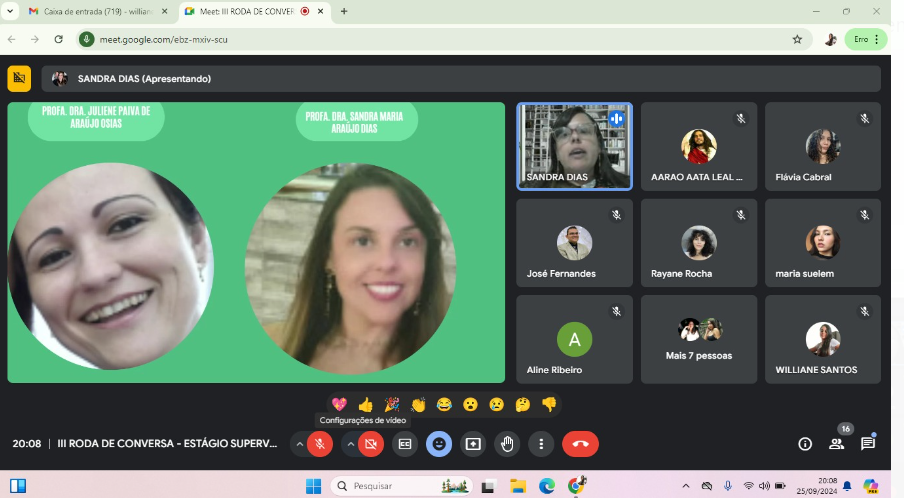904x498 pixels.
Task: Send the heart emoji reaction
Action: (339, 404)
